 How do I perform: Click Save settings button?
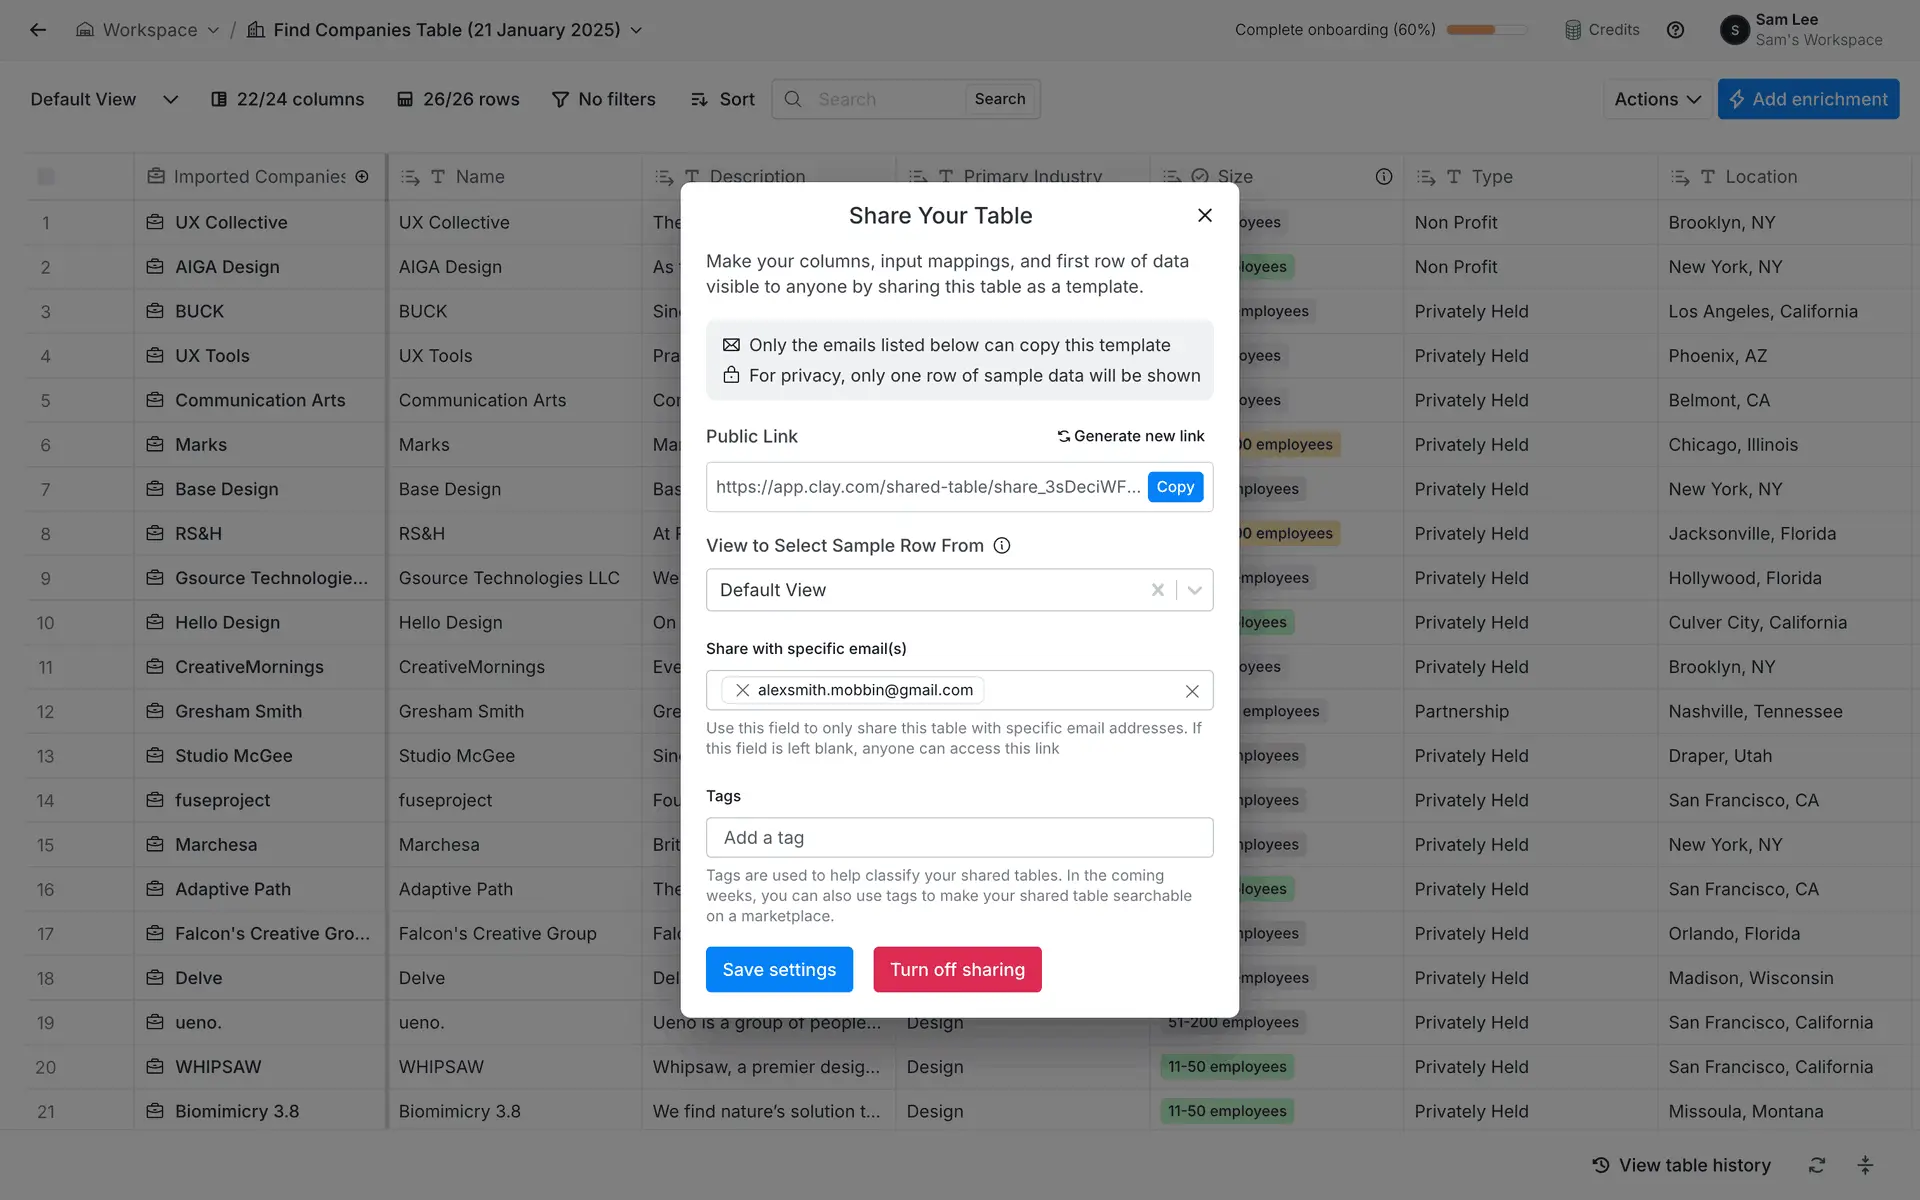[x=779, y=969]
